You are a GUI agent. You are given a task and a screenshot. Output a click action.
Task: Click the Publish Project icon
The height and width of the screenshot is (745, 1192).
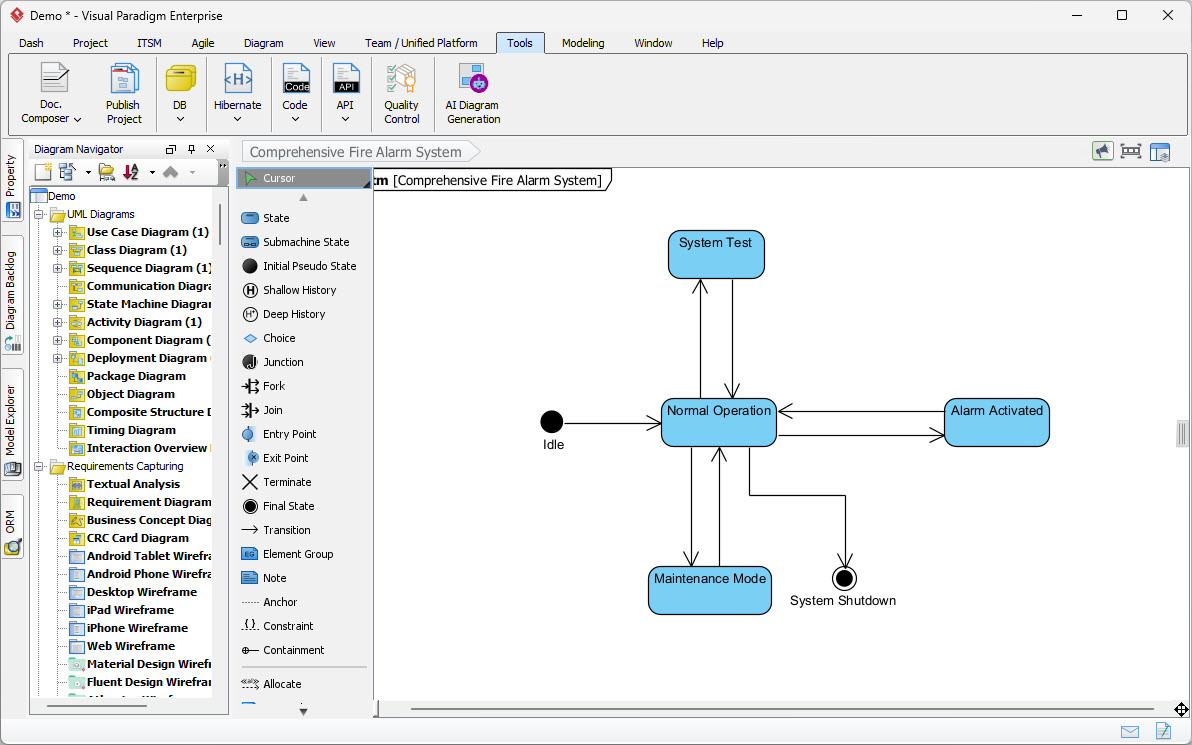pos(123,79)
